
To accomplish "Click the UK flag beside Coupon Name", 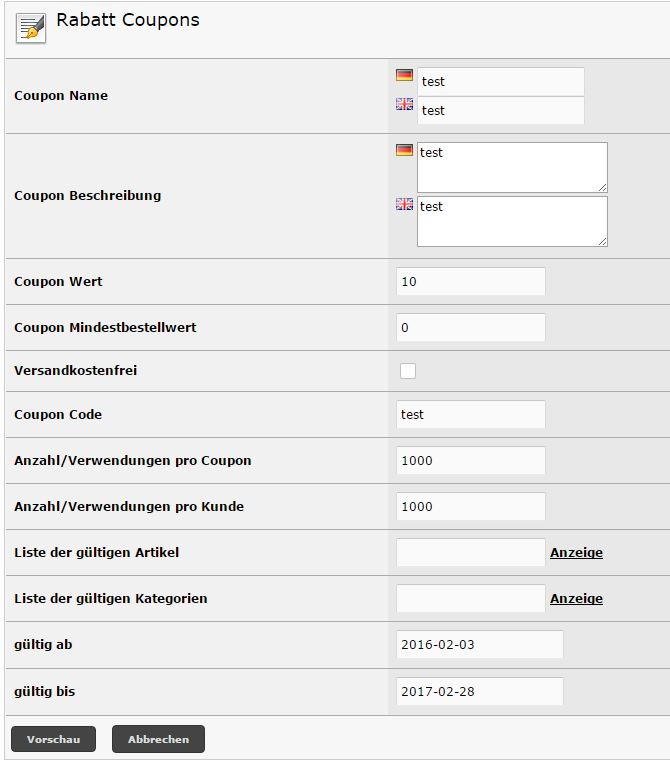I will (404, 104).
